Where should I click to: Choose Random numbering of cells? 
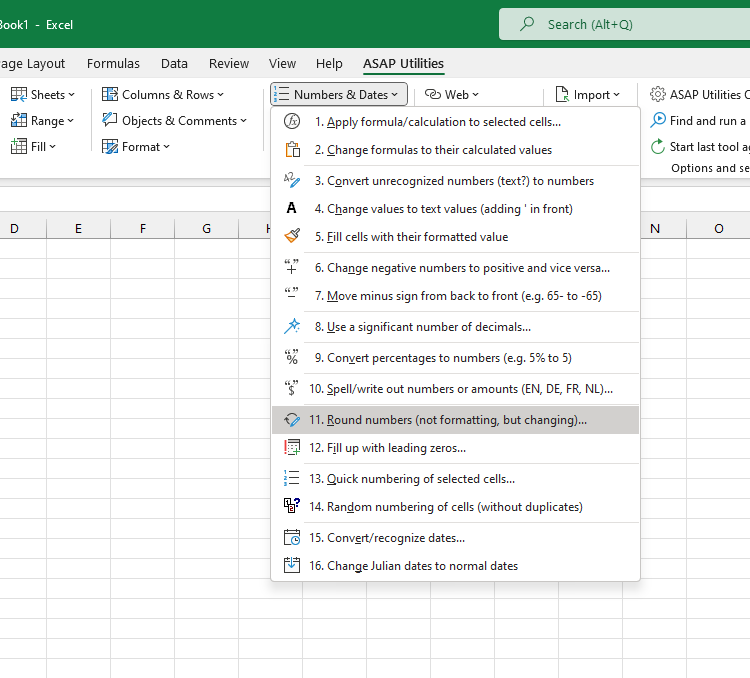(x=455, y=506)
